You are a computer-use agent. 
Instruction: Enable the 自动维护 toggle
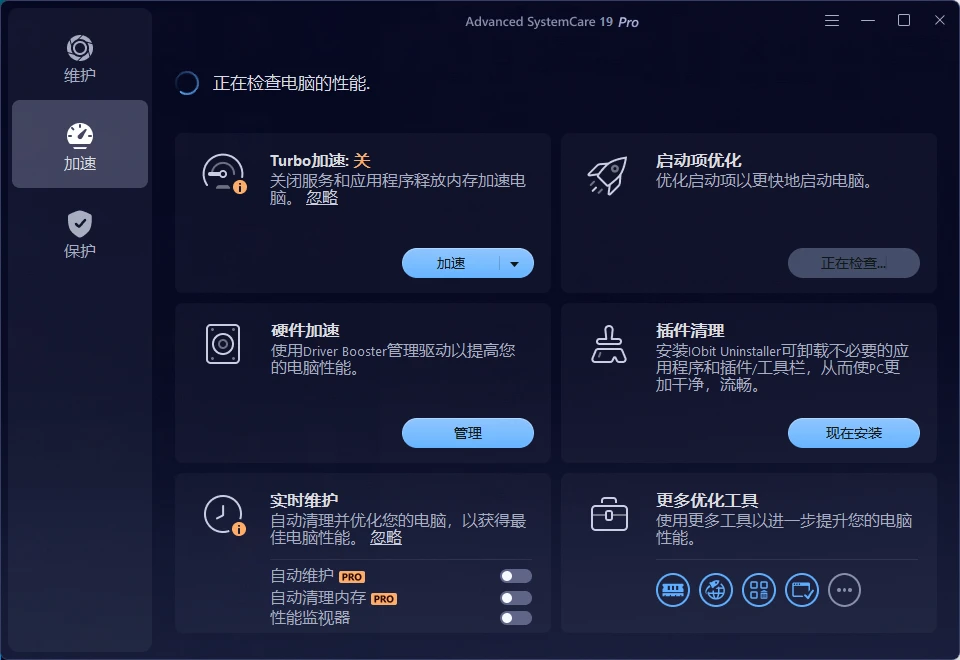[x=515, y=575]
